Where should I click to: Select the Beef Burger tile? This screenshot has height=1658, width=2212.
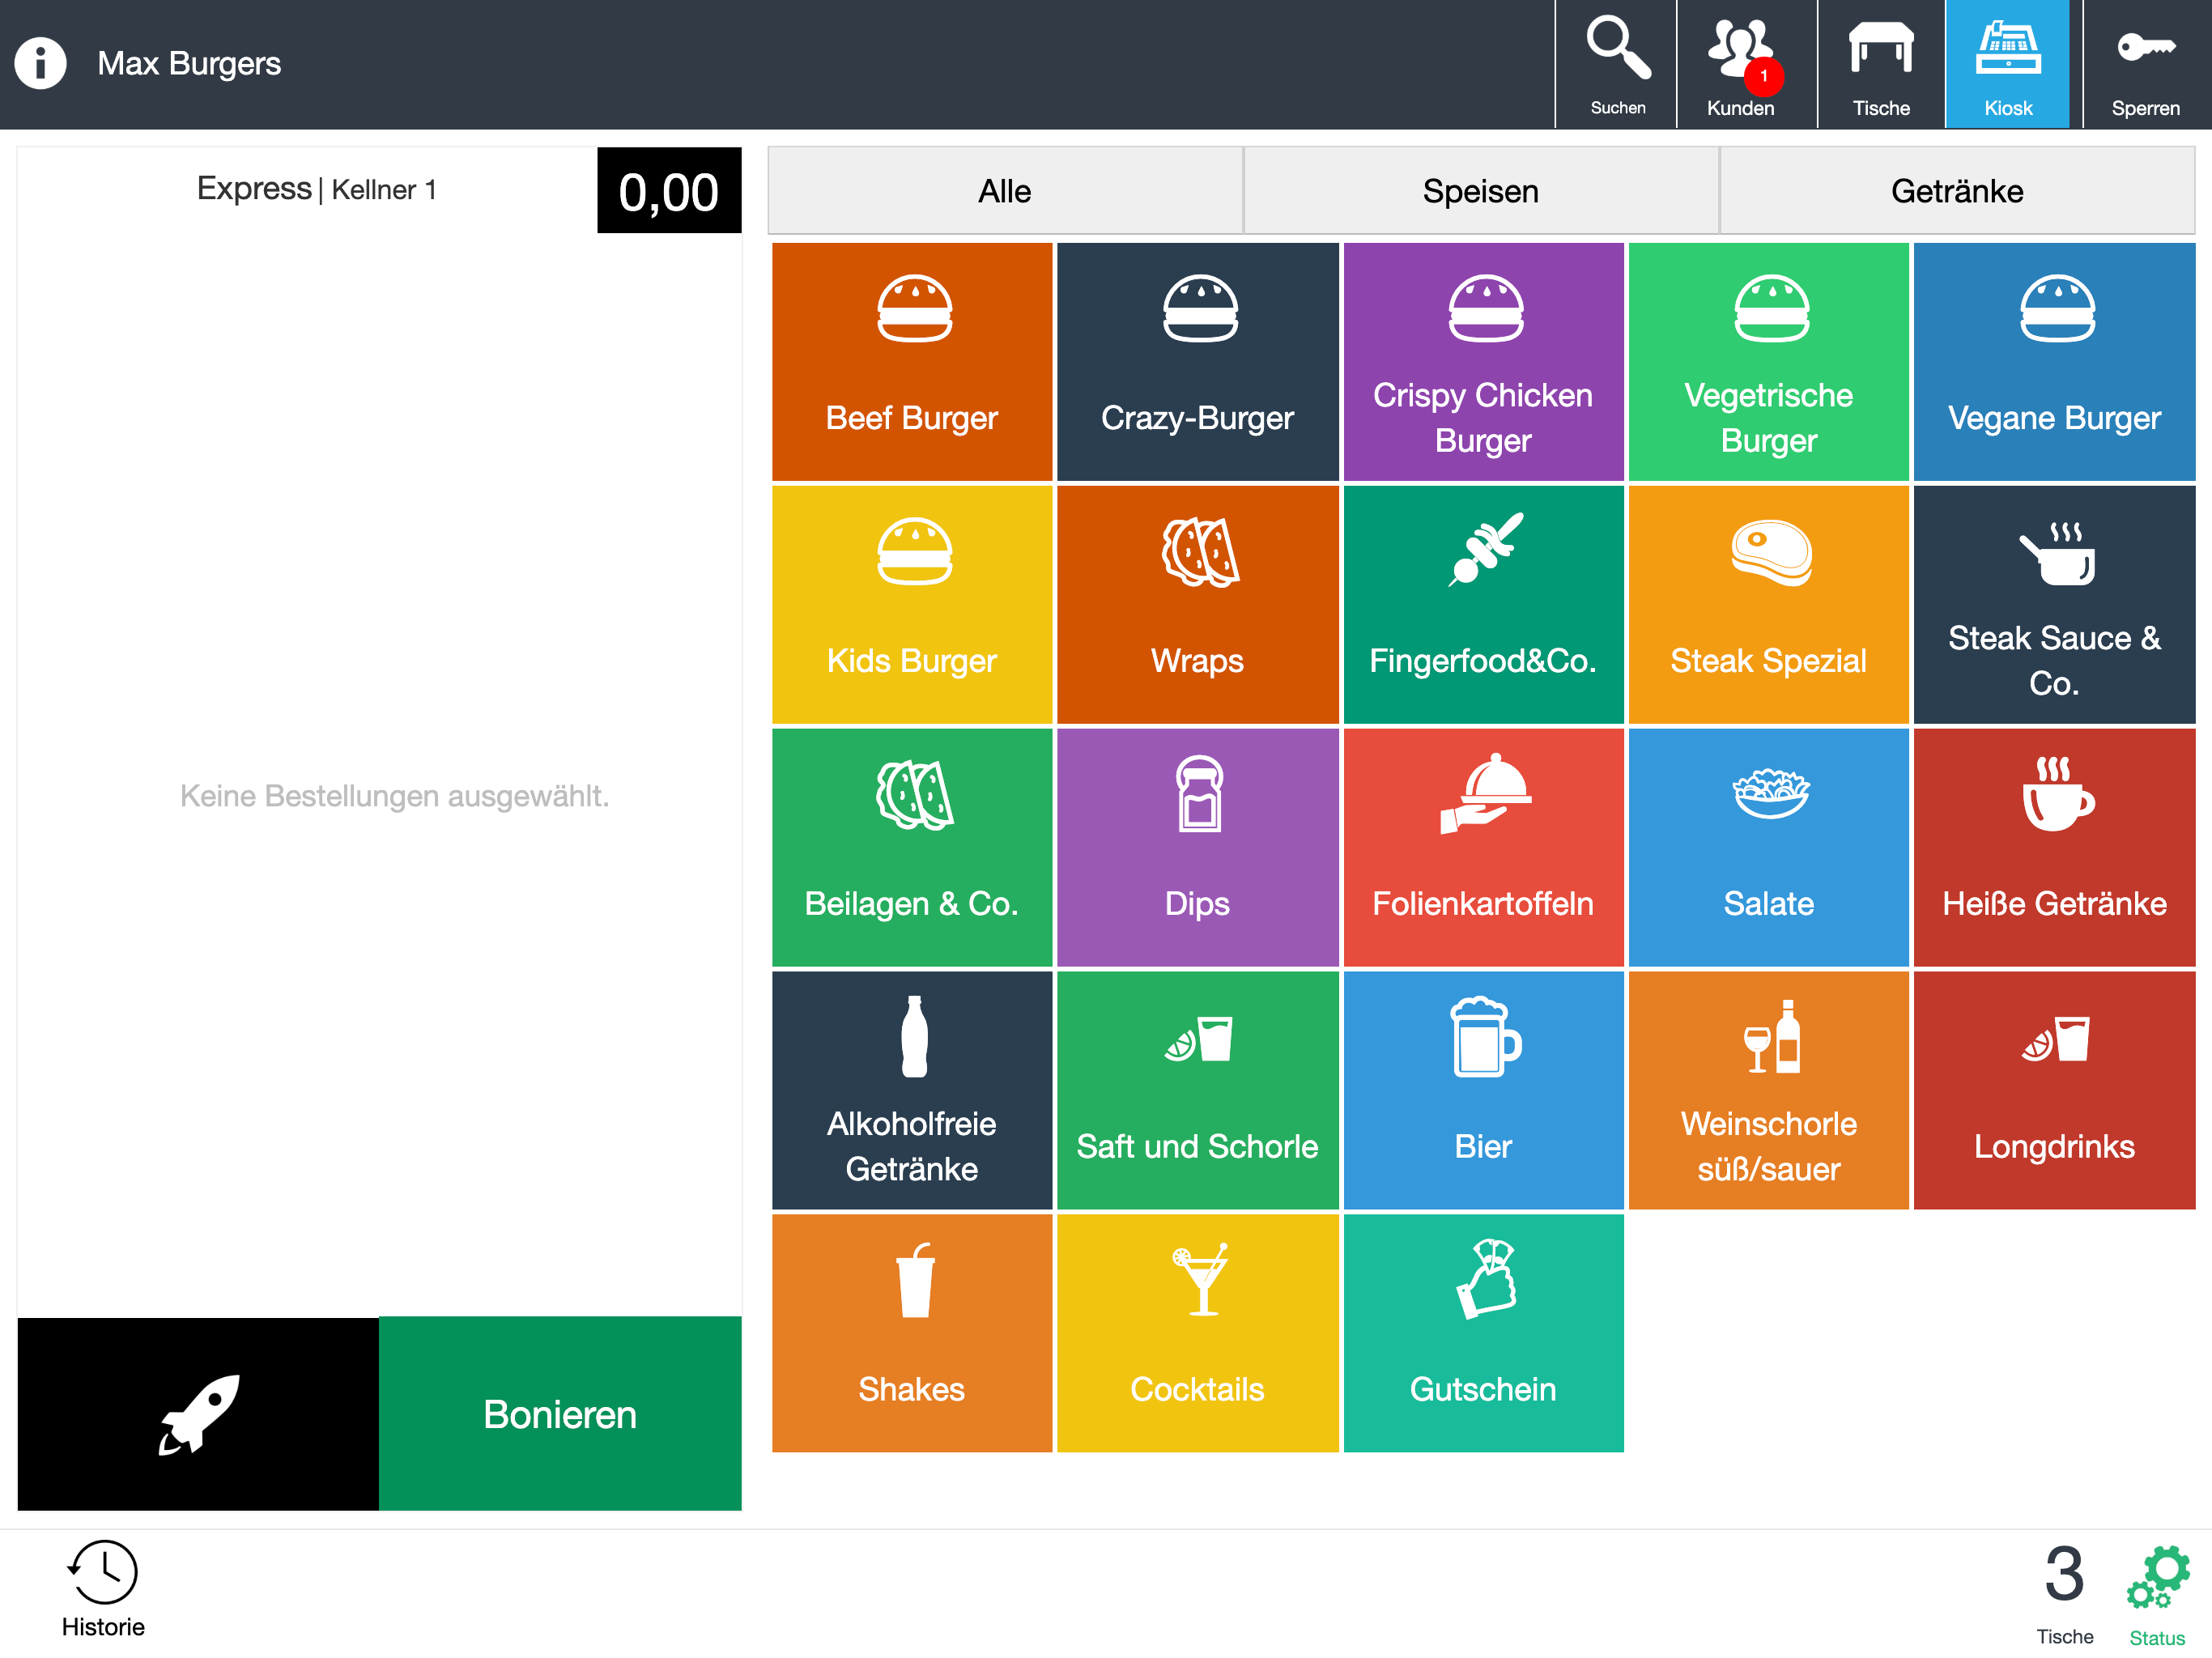[912, 362]
